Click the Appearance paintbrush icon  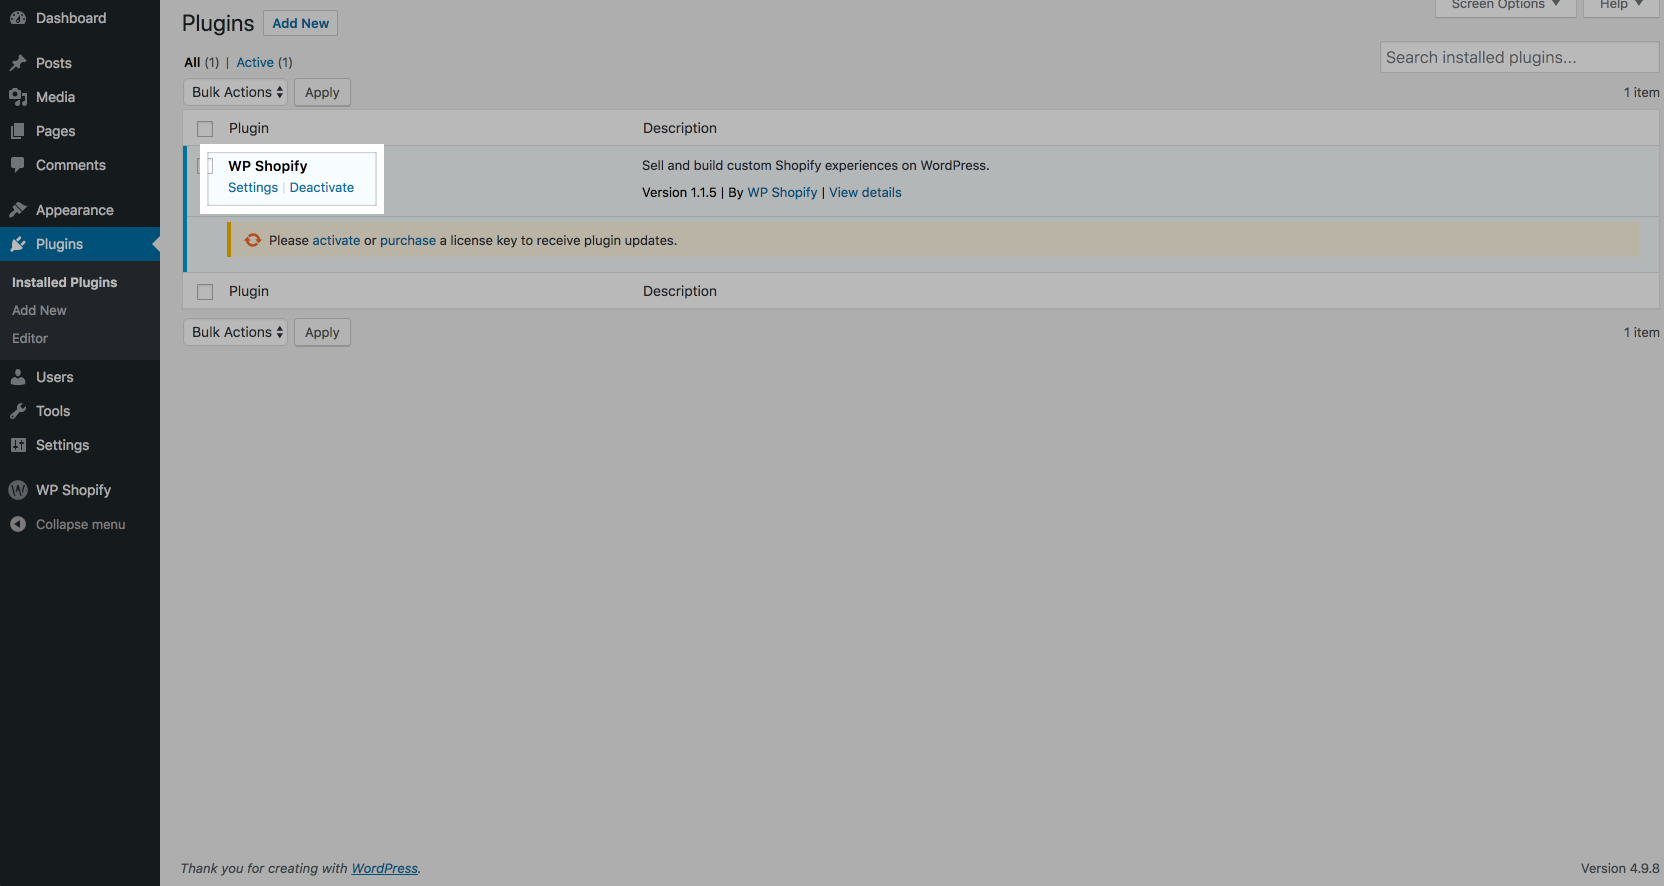tap(18, 210)
